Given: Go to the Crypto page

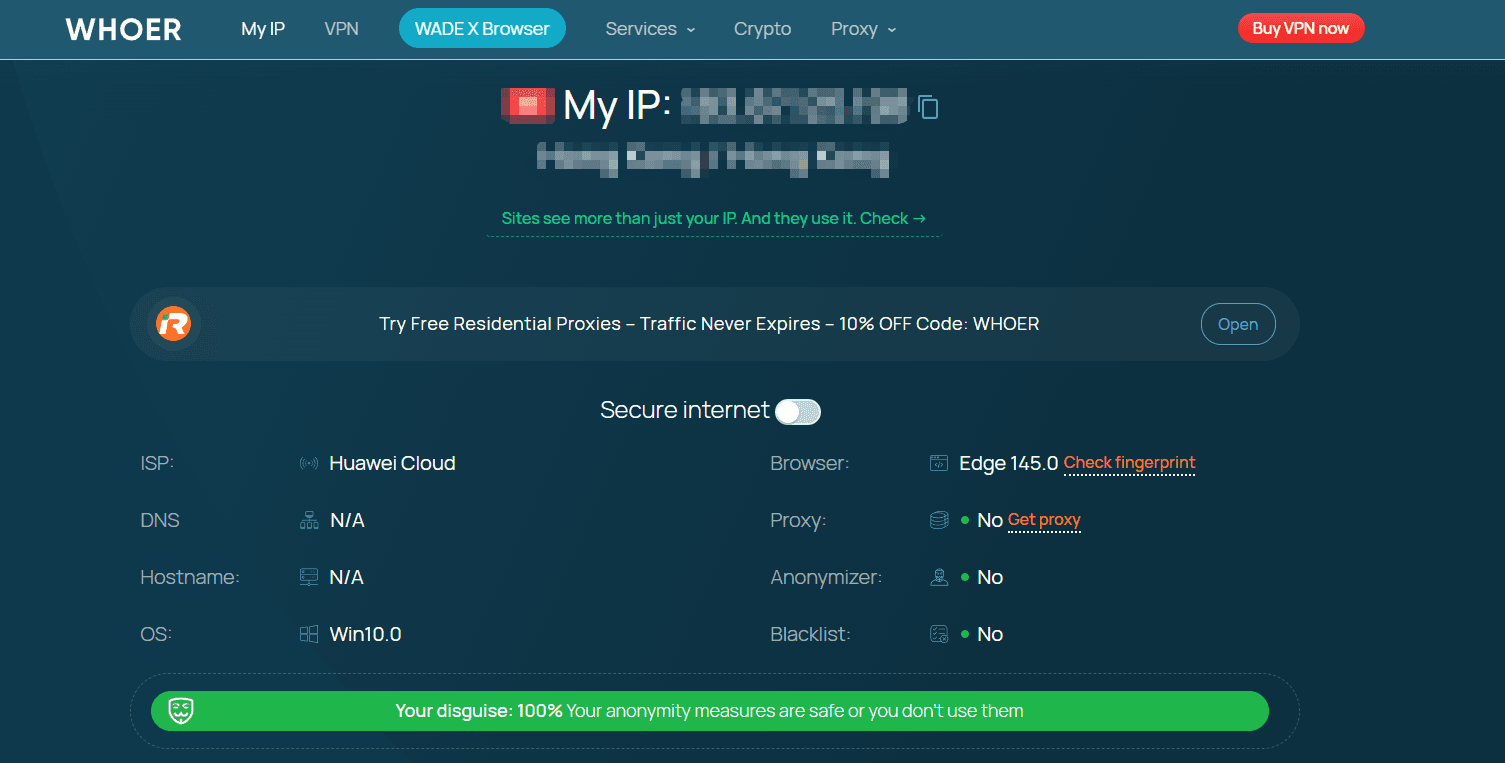Looking at the screenshot, I should 762,29.
